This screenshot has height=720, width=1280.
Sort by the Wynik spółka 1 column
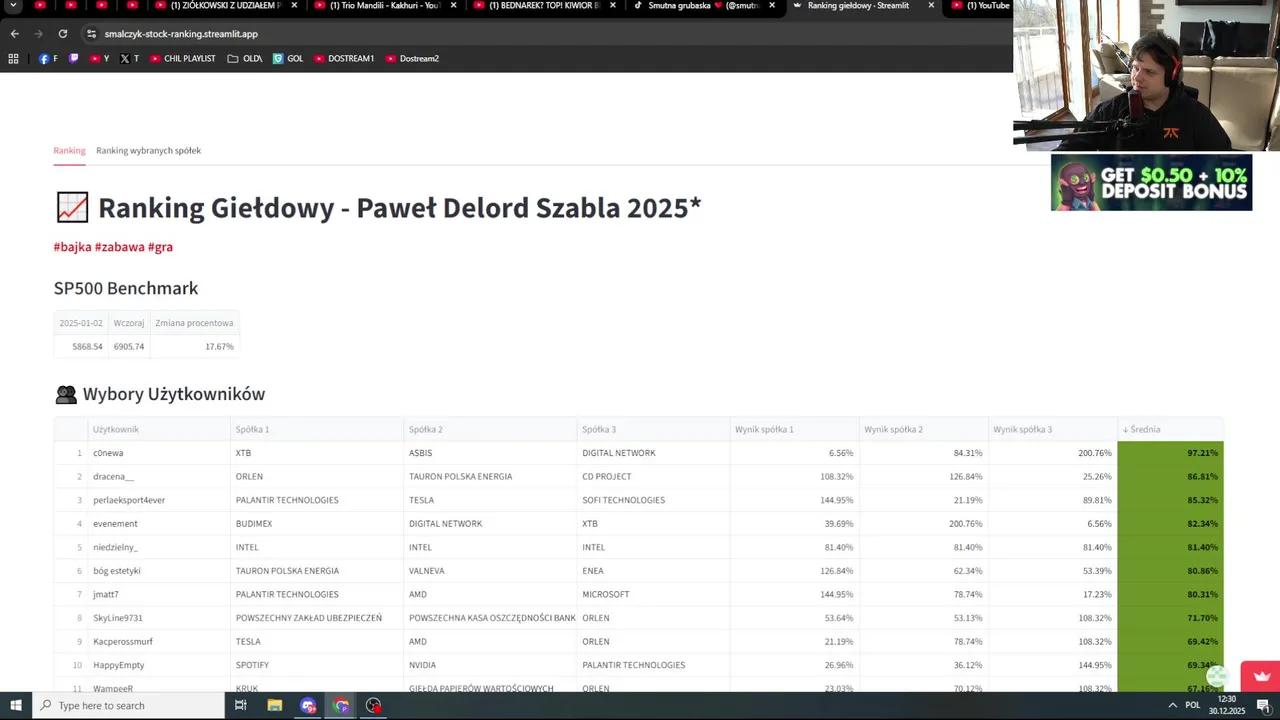pyautogui.click(x=794, y=429)
